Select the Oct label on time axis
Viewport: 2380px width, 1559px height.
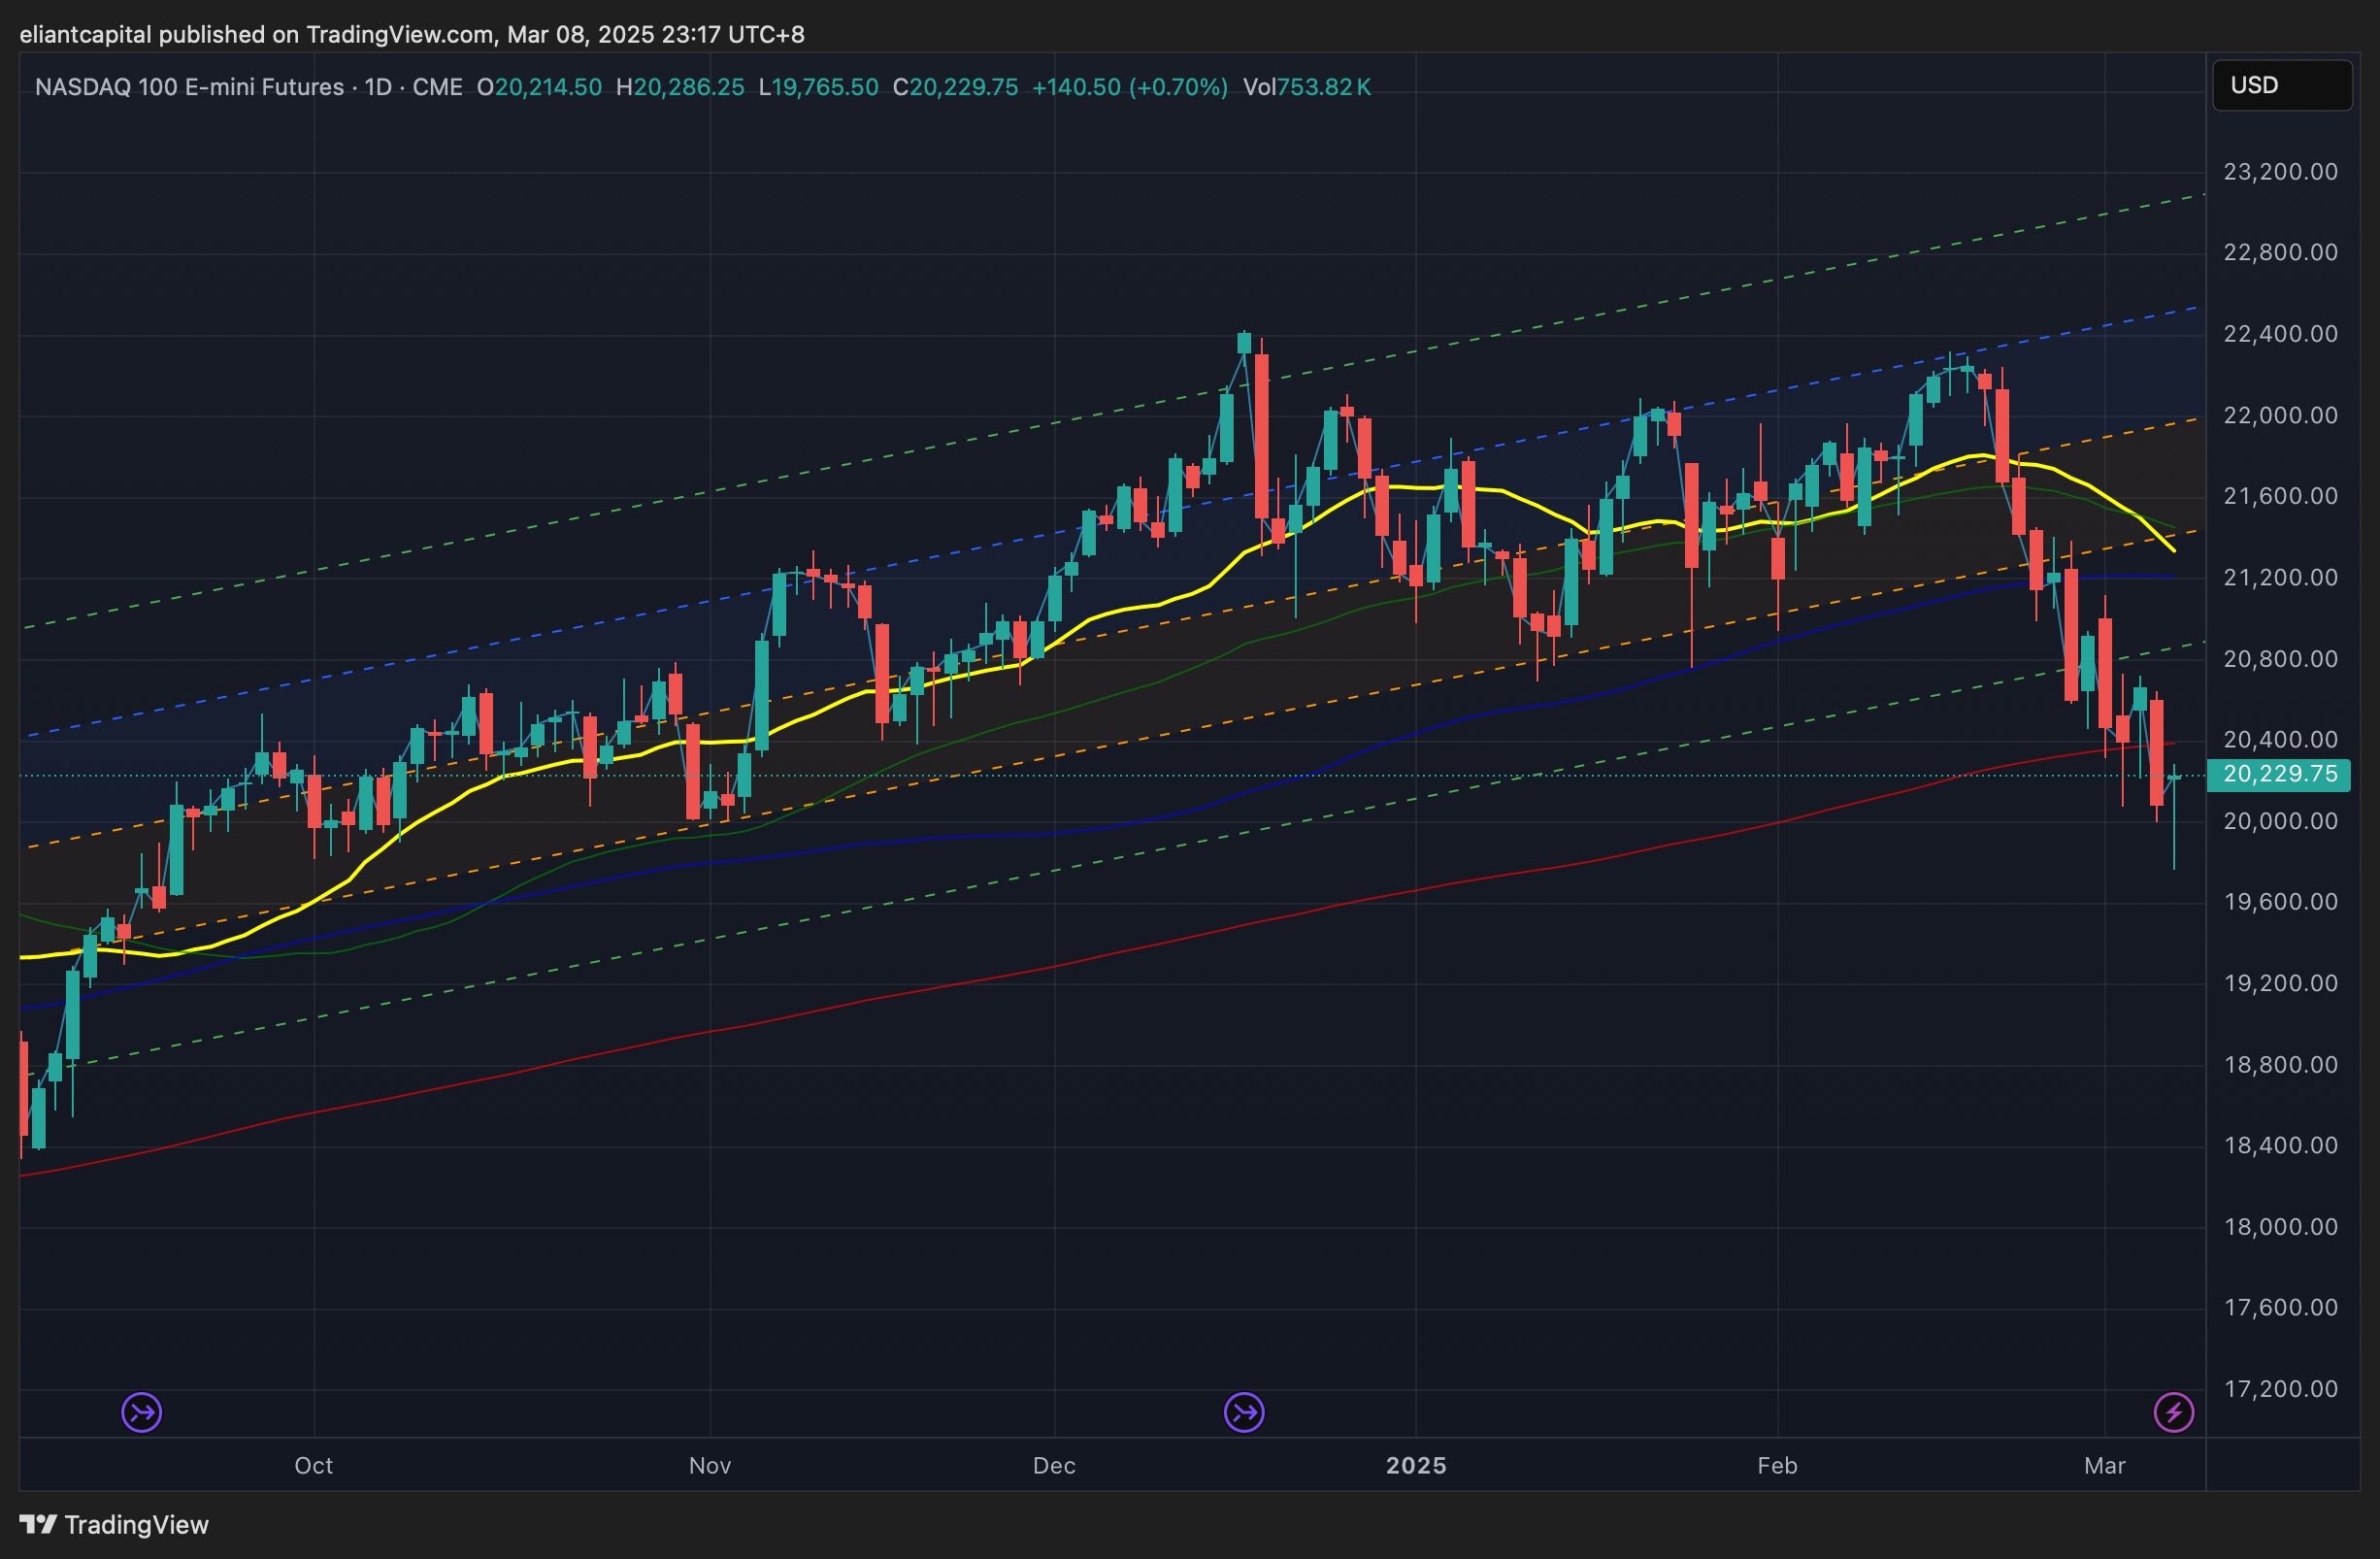[x=313, y=1466]
